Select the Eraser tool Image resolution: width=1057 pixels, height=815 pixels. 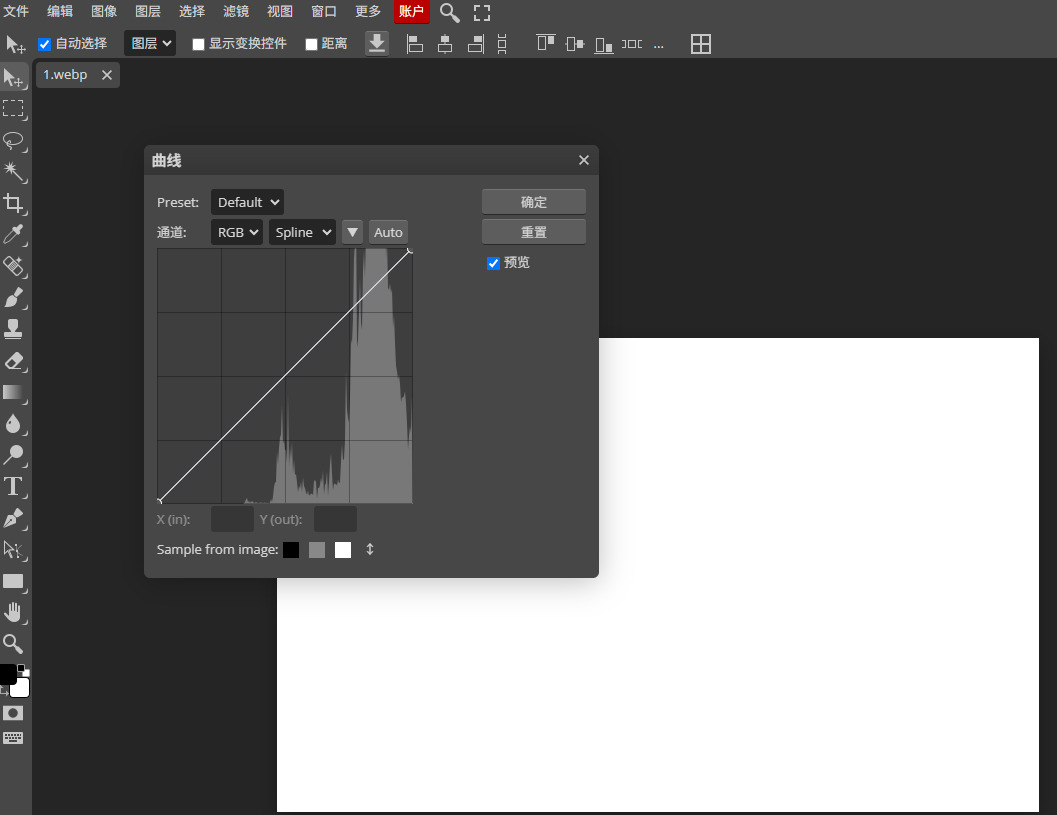14,361
